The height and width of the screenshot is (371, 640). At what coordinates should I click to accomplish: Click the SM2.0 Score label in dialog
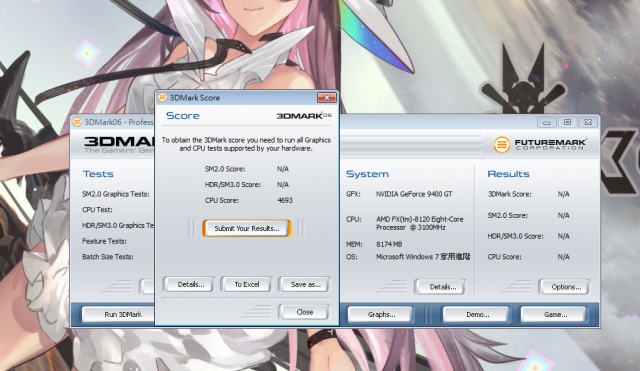pos(225,169)
